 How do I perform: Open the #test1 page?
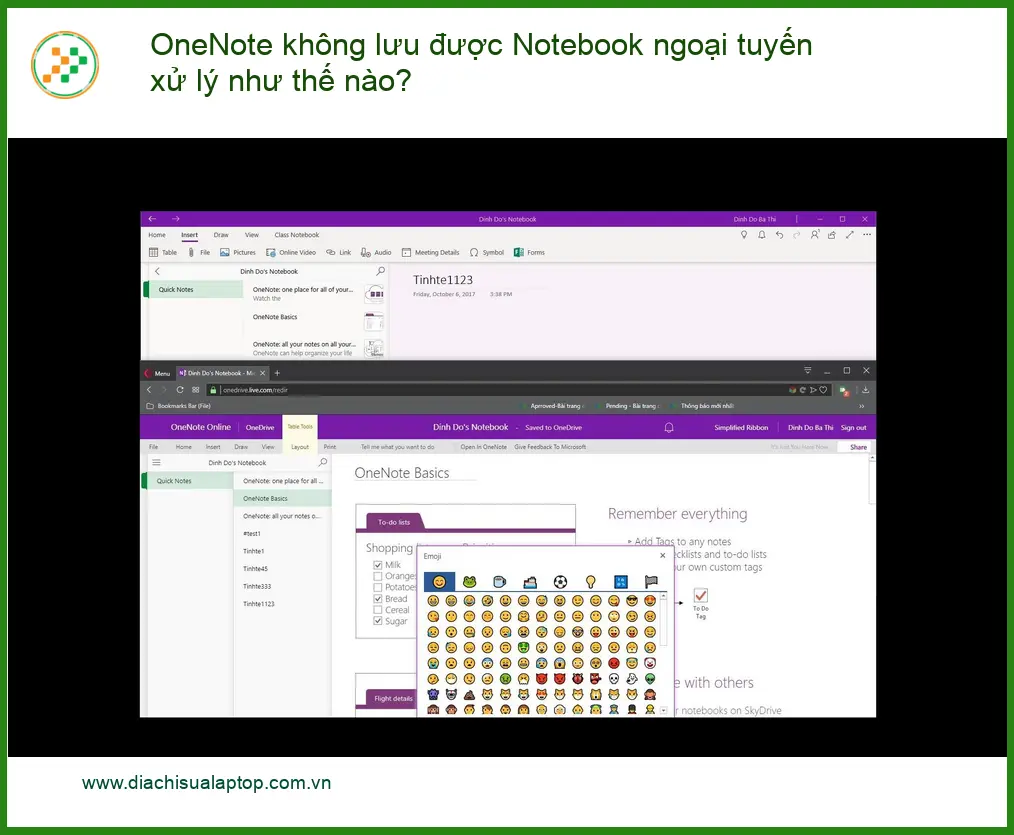(252, 534)
